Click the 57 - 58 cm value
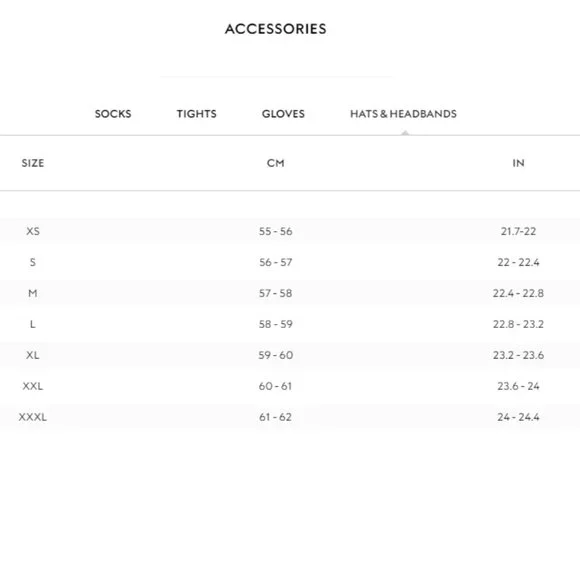The height and width of the screenshot is (580, 580). tap(276, 293)
